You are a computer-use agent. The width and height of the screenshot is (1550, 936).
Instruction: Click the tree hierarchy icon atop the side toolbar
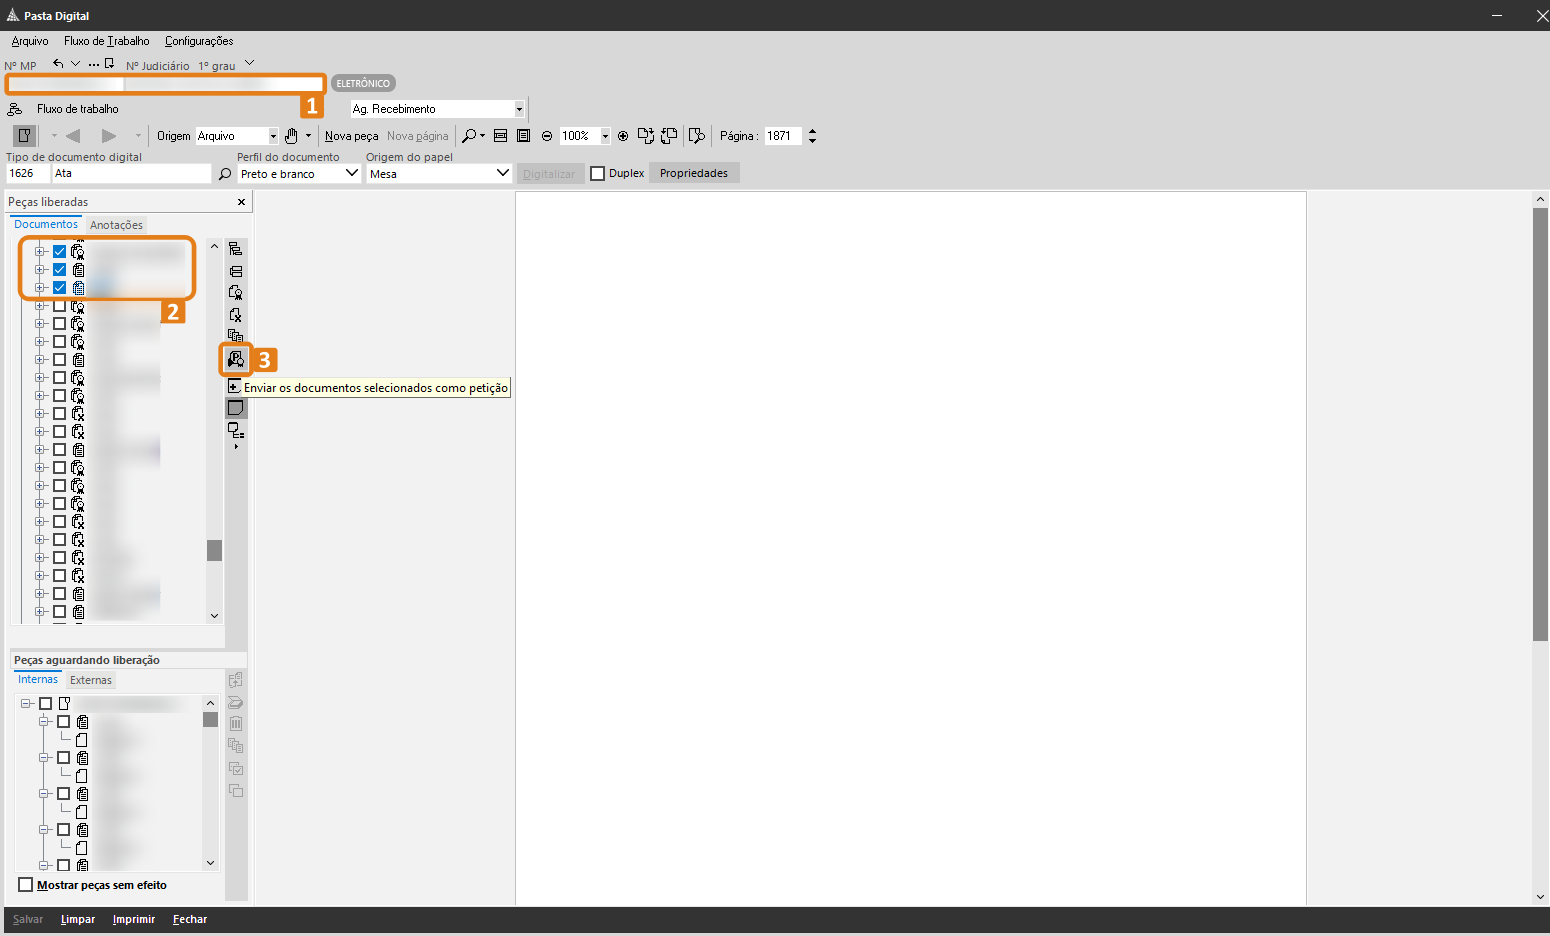click(235, 249)
